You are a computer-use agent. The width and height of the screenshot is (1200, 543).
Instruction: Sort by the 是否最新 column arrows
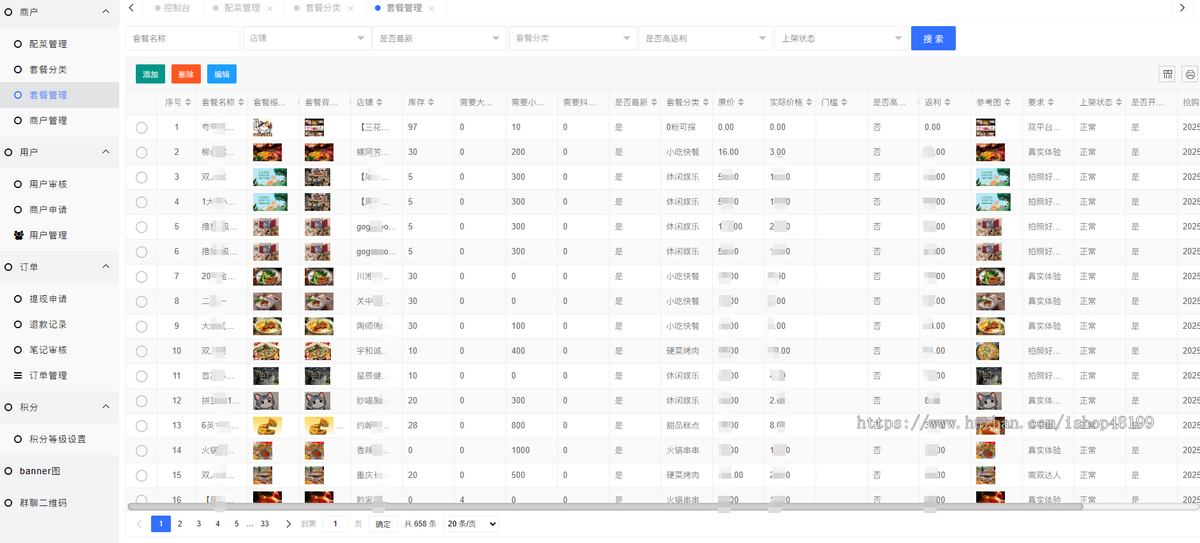[x=655, y=102]
